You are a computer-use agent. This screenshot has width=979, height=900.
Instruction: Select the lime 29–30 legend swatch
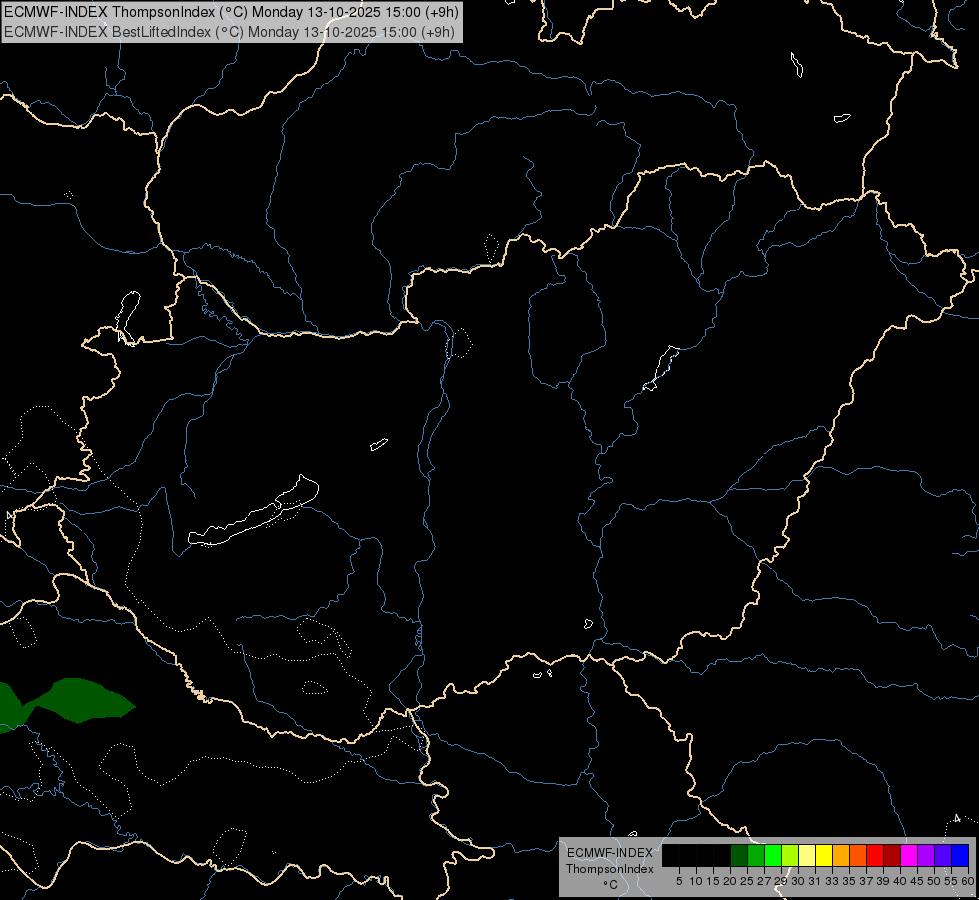pyautogui.click(x=790, y=855)
